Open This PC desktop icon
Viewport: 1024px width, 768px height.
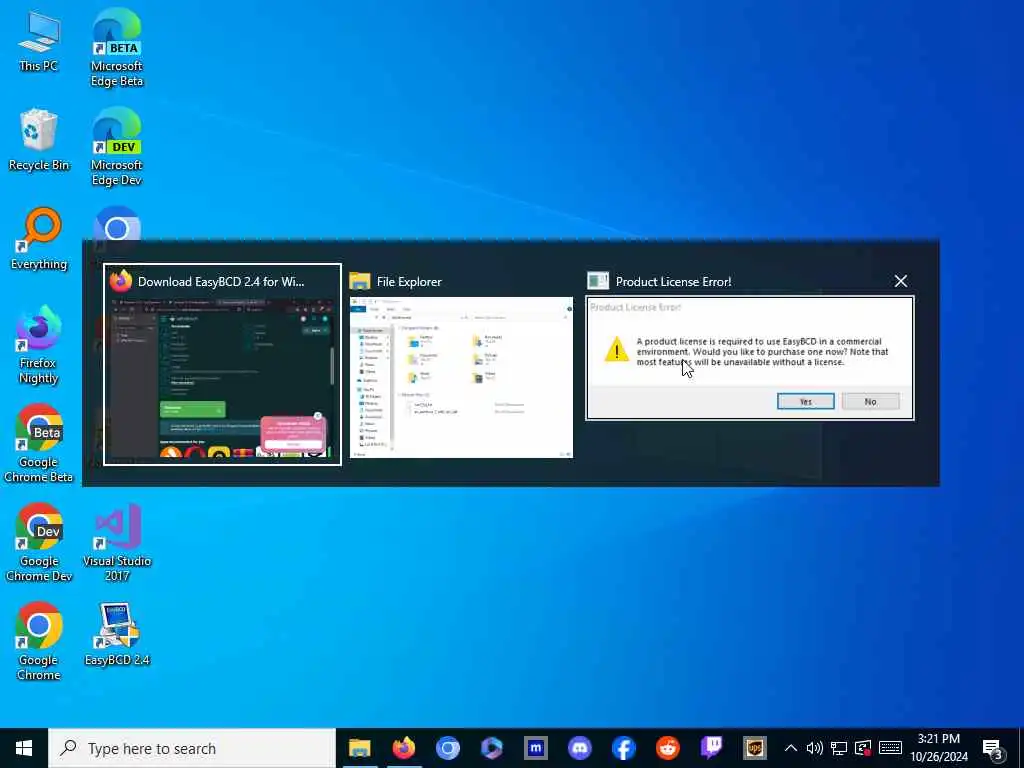coord(39,40)
